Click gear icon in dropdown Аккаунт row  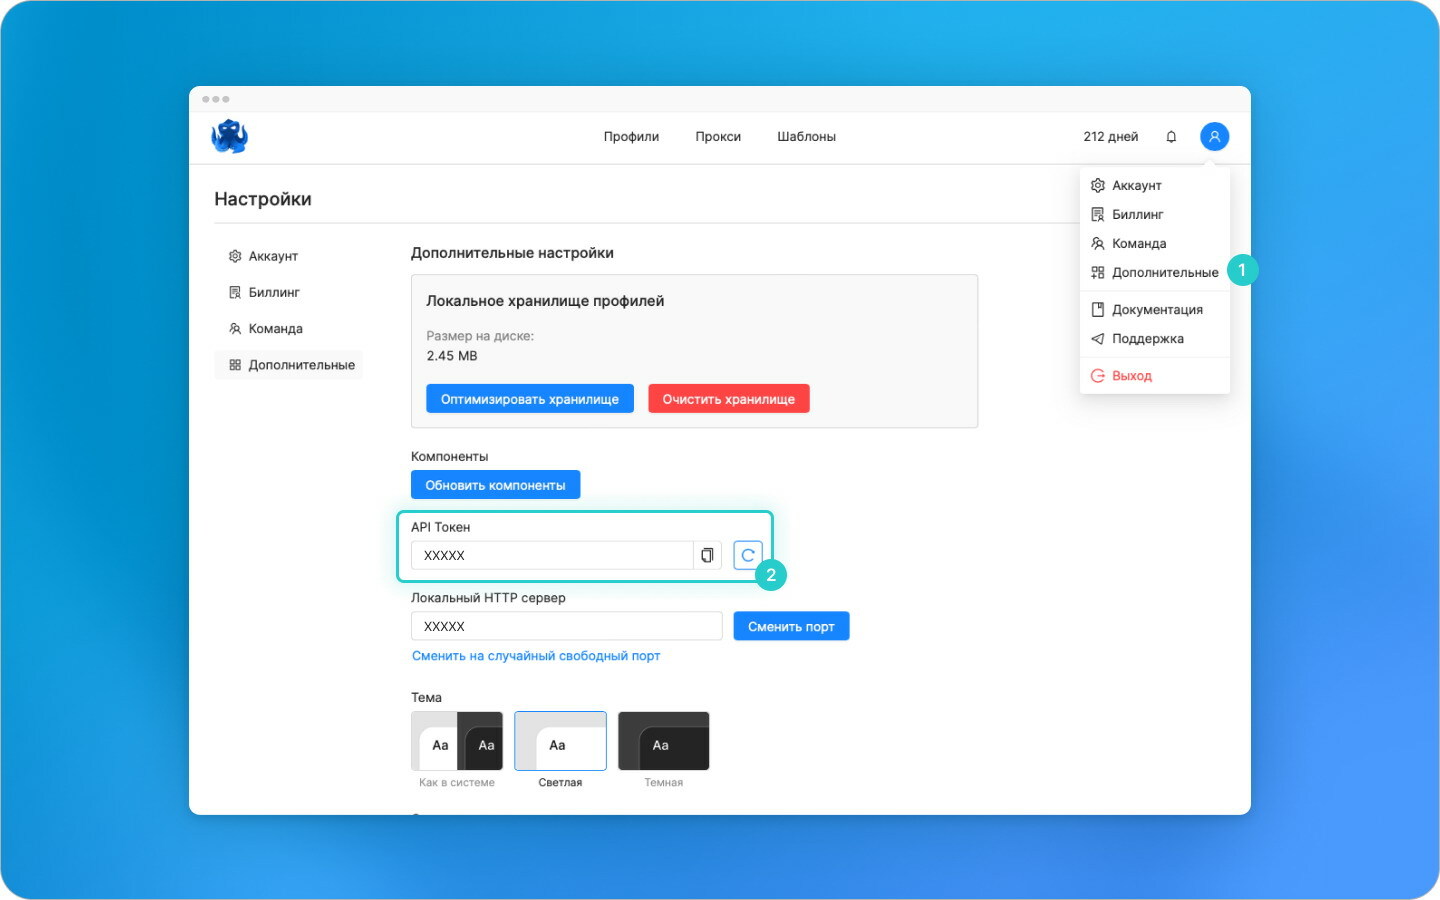point(1098,185)
